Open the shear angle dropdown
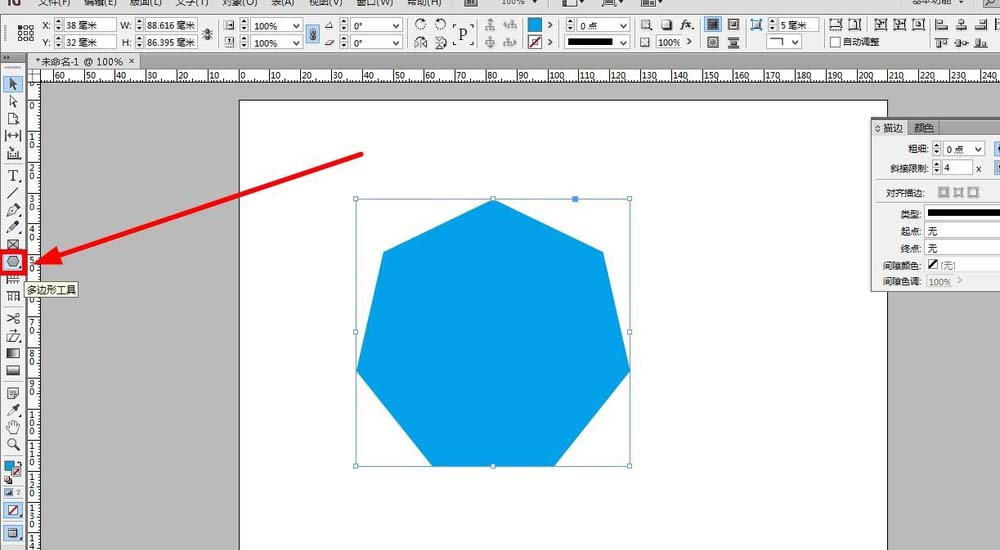1000x550 pixels. (x=396, y=43)
